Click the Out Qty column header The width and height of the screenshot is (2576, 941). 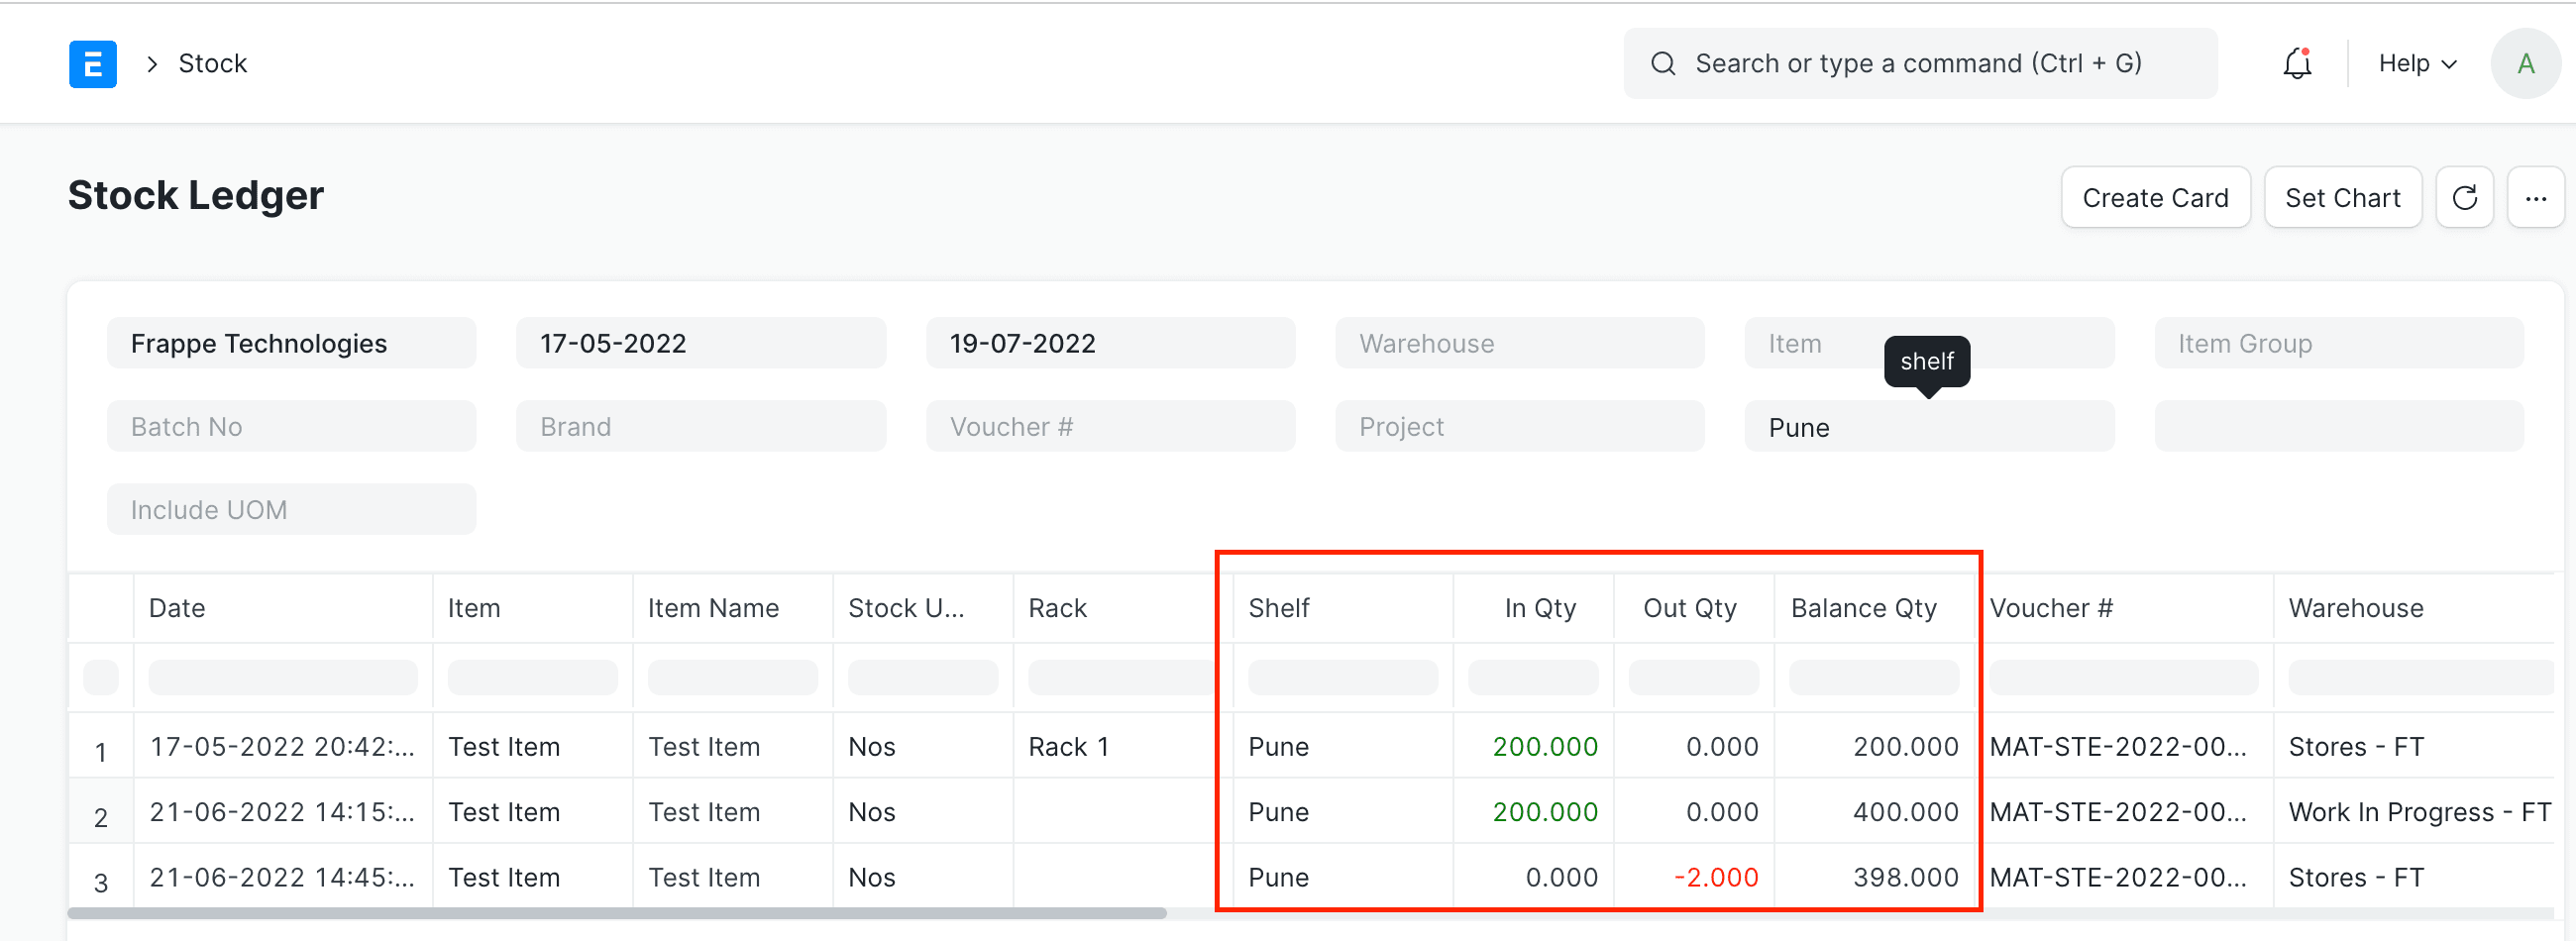coord(1694,608)
